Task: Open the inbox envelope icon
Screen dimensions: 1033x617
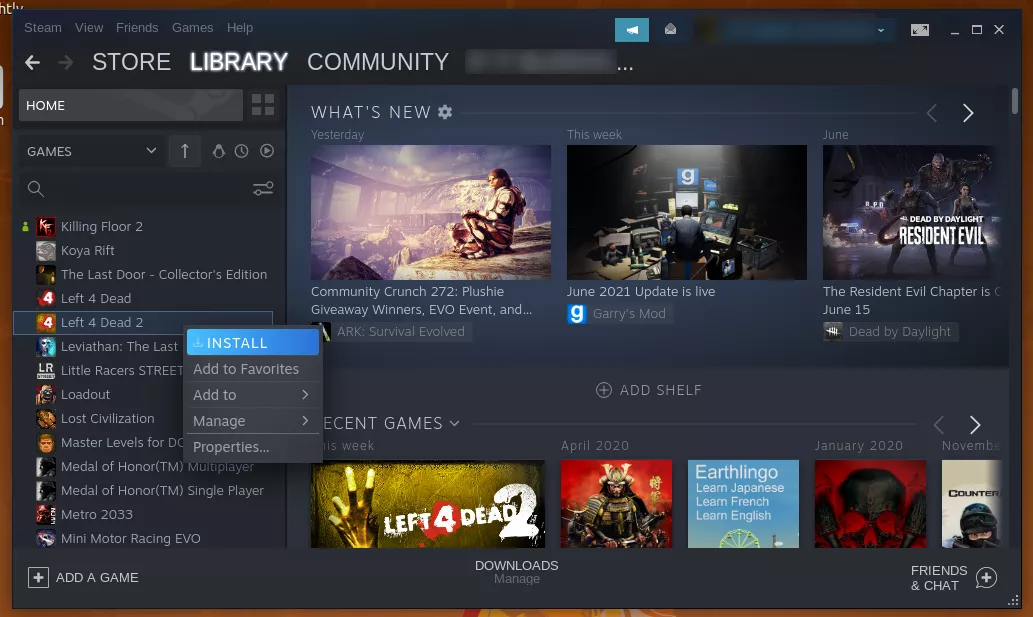Action: tap(670, 30)
